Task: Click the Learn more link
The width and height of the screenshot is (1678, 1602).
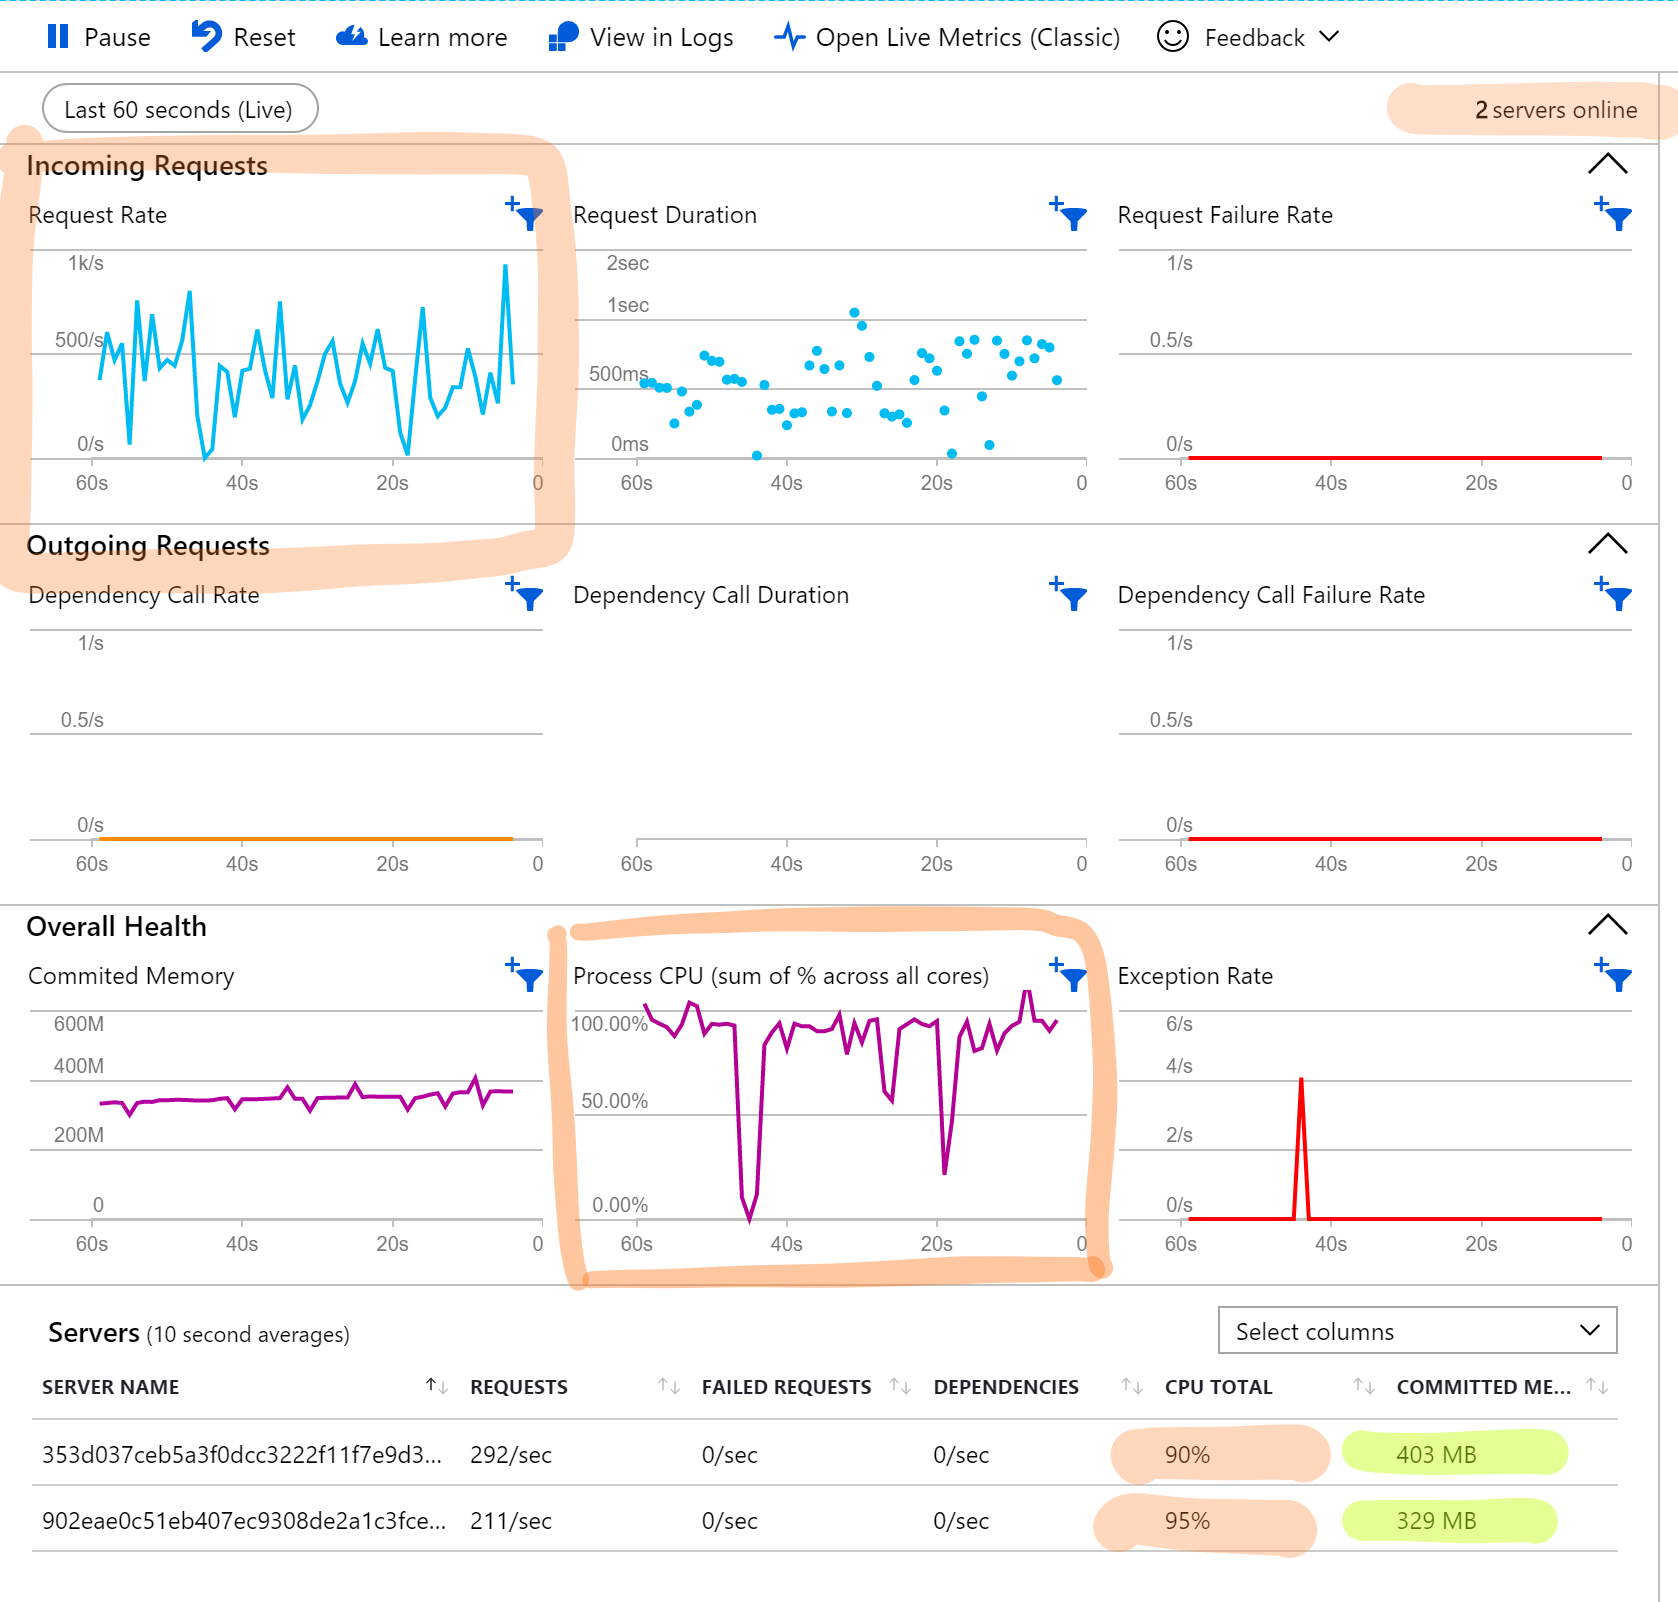Action: pos(421,37)
